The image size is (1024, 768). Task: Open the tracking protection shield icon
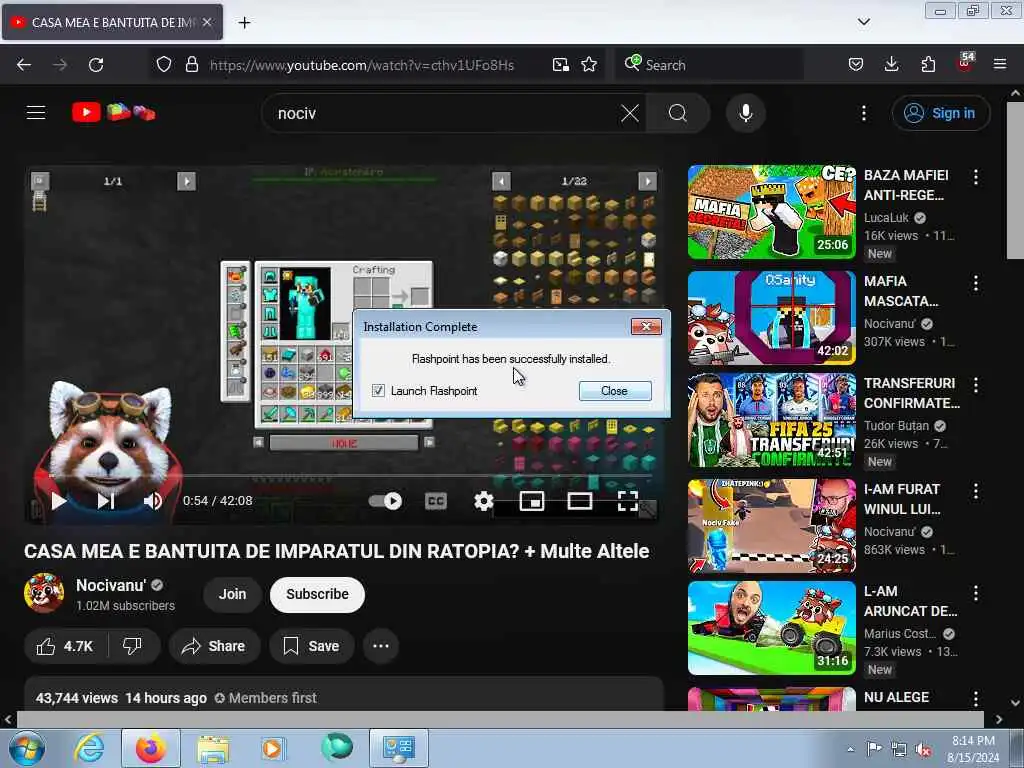click(164, 65)
